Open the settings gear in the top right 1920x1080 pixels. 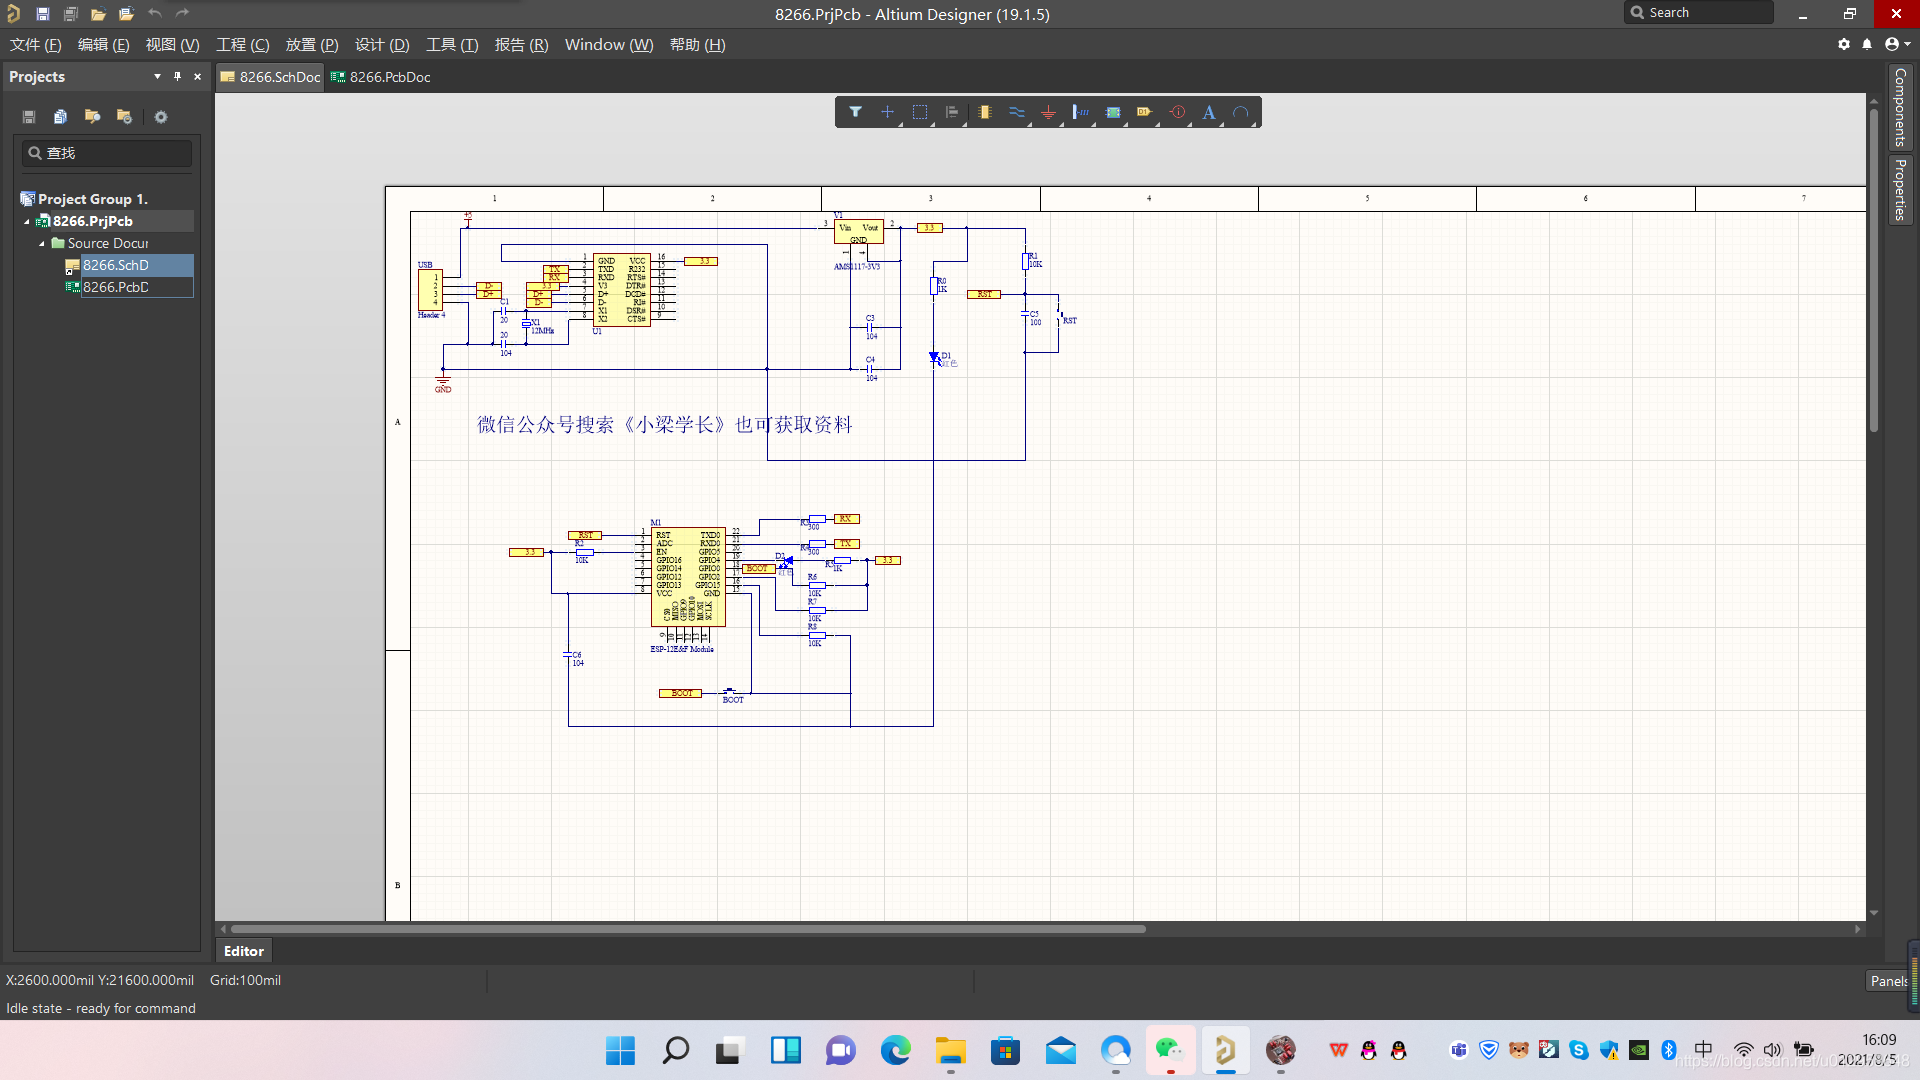tap(1844, 44)
